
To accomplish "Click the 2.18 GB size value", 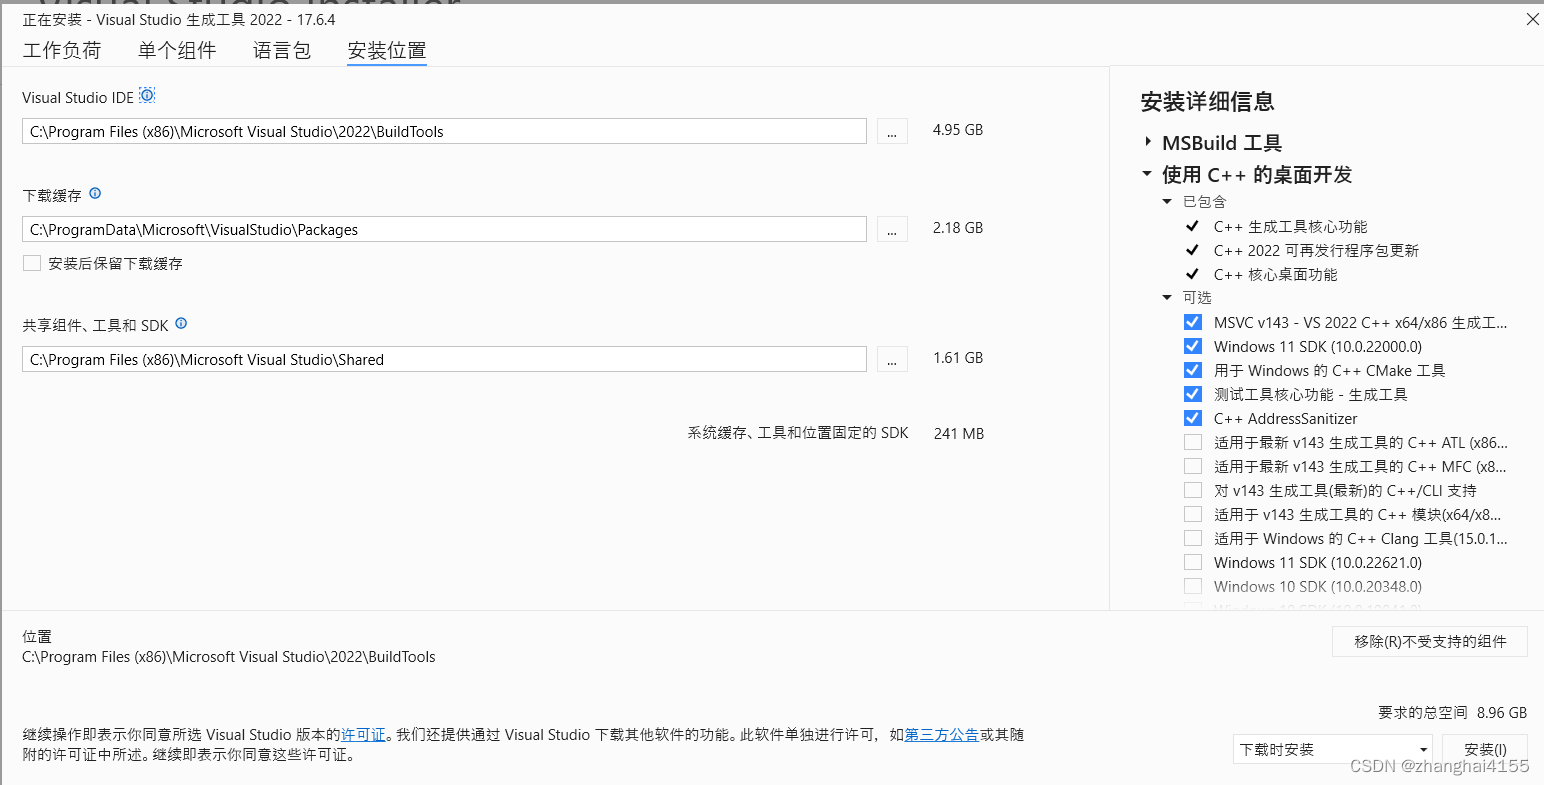I will [x=958, y=228].
